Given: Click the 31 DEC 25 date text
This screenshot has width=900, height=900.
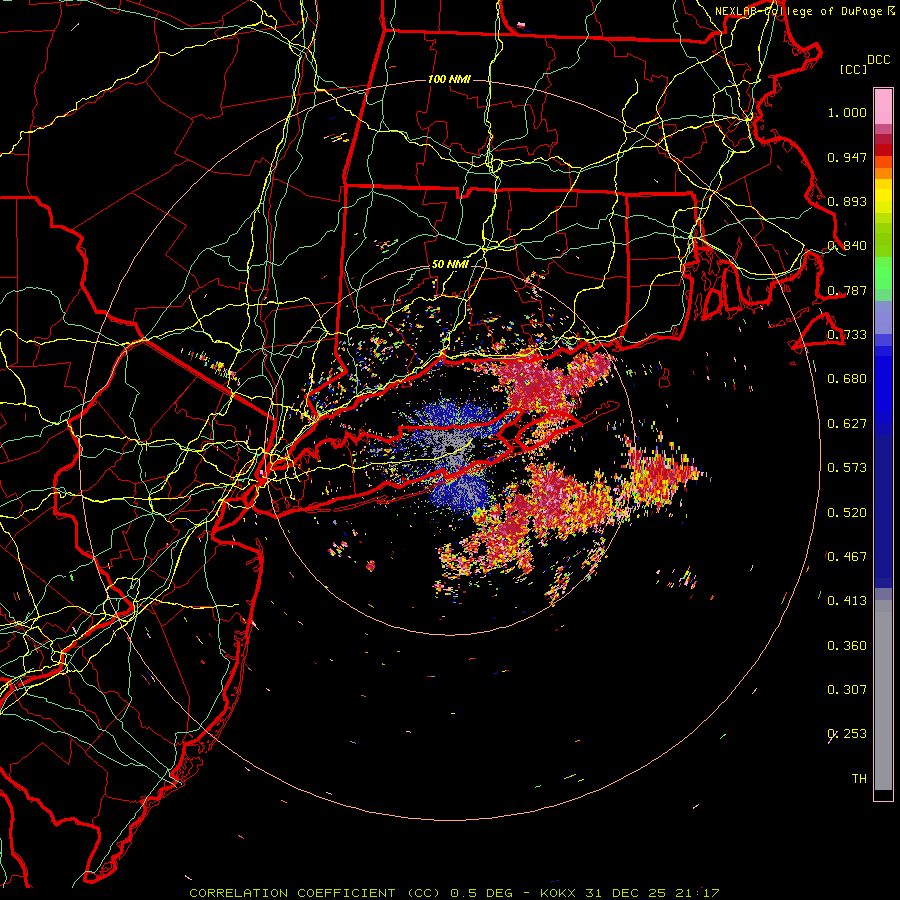Looking at the screenshot, I should pyautogui.click(x=626, y=893).
